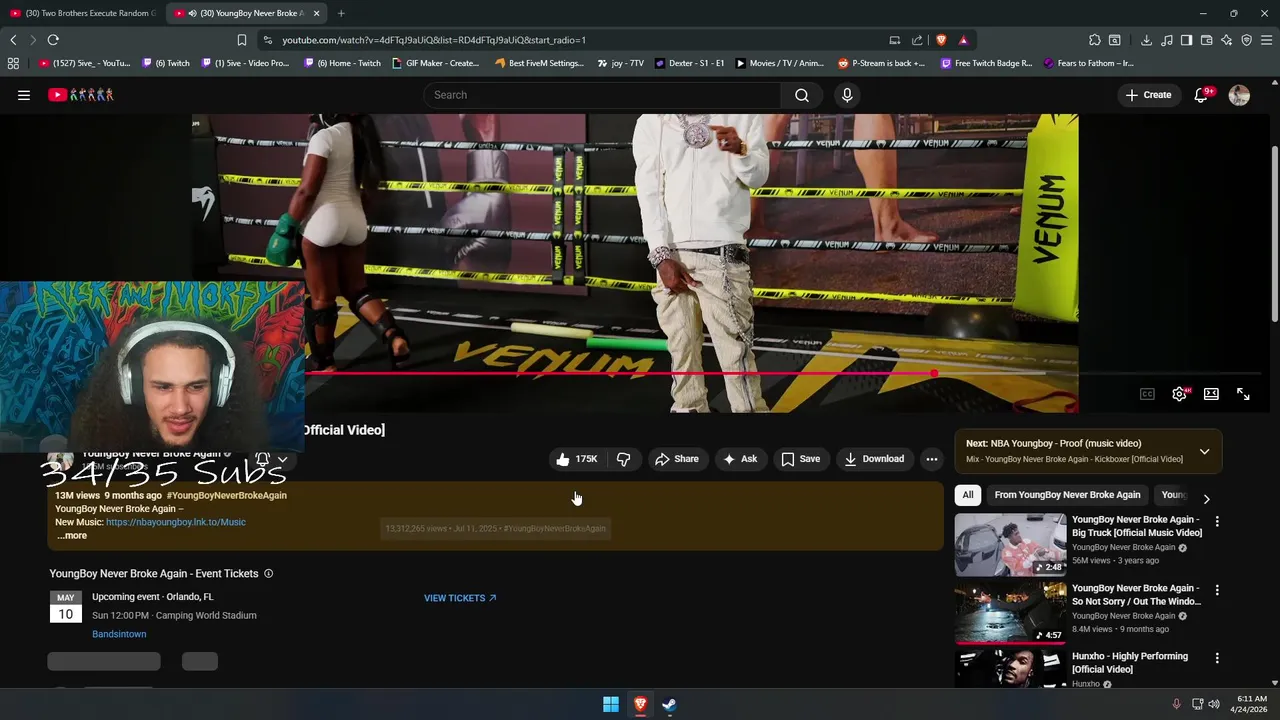Open more actions ellipsis under the video

pyautogui.click(x=931, y=459)
